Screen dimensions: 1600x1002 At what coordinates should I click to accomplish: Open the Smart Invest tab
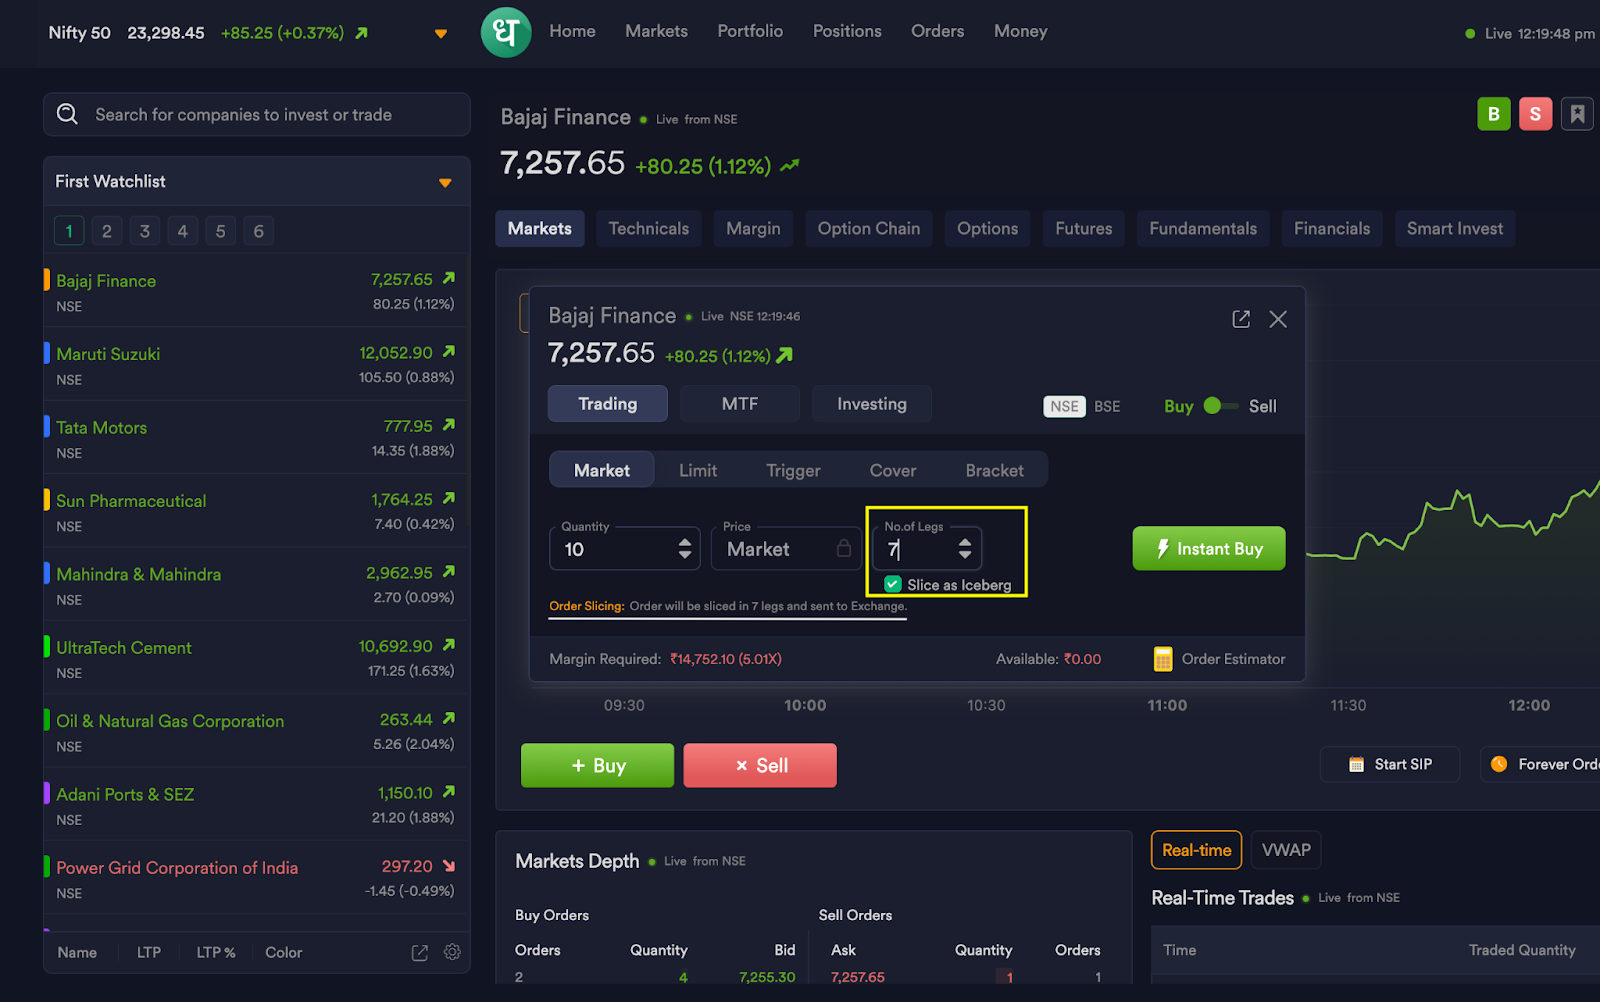1455,228
